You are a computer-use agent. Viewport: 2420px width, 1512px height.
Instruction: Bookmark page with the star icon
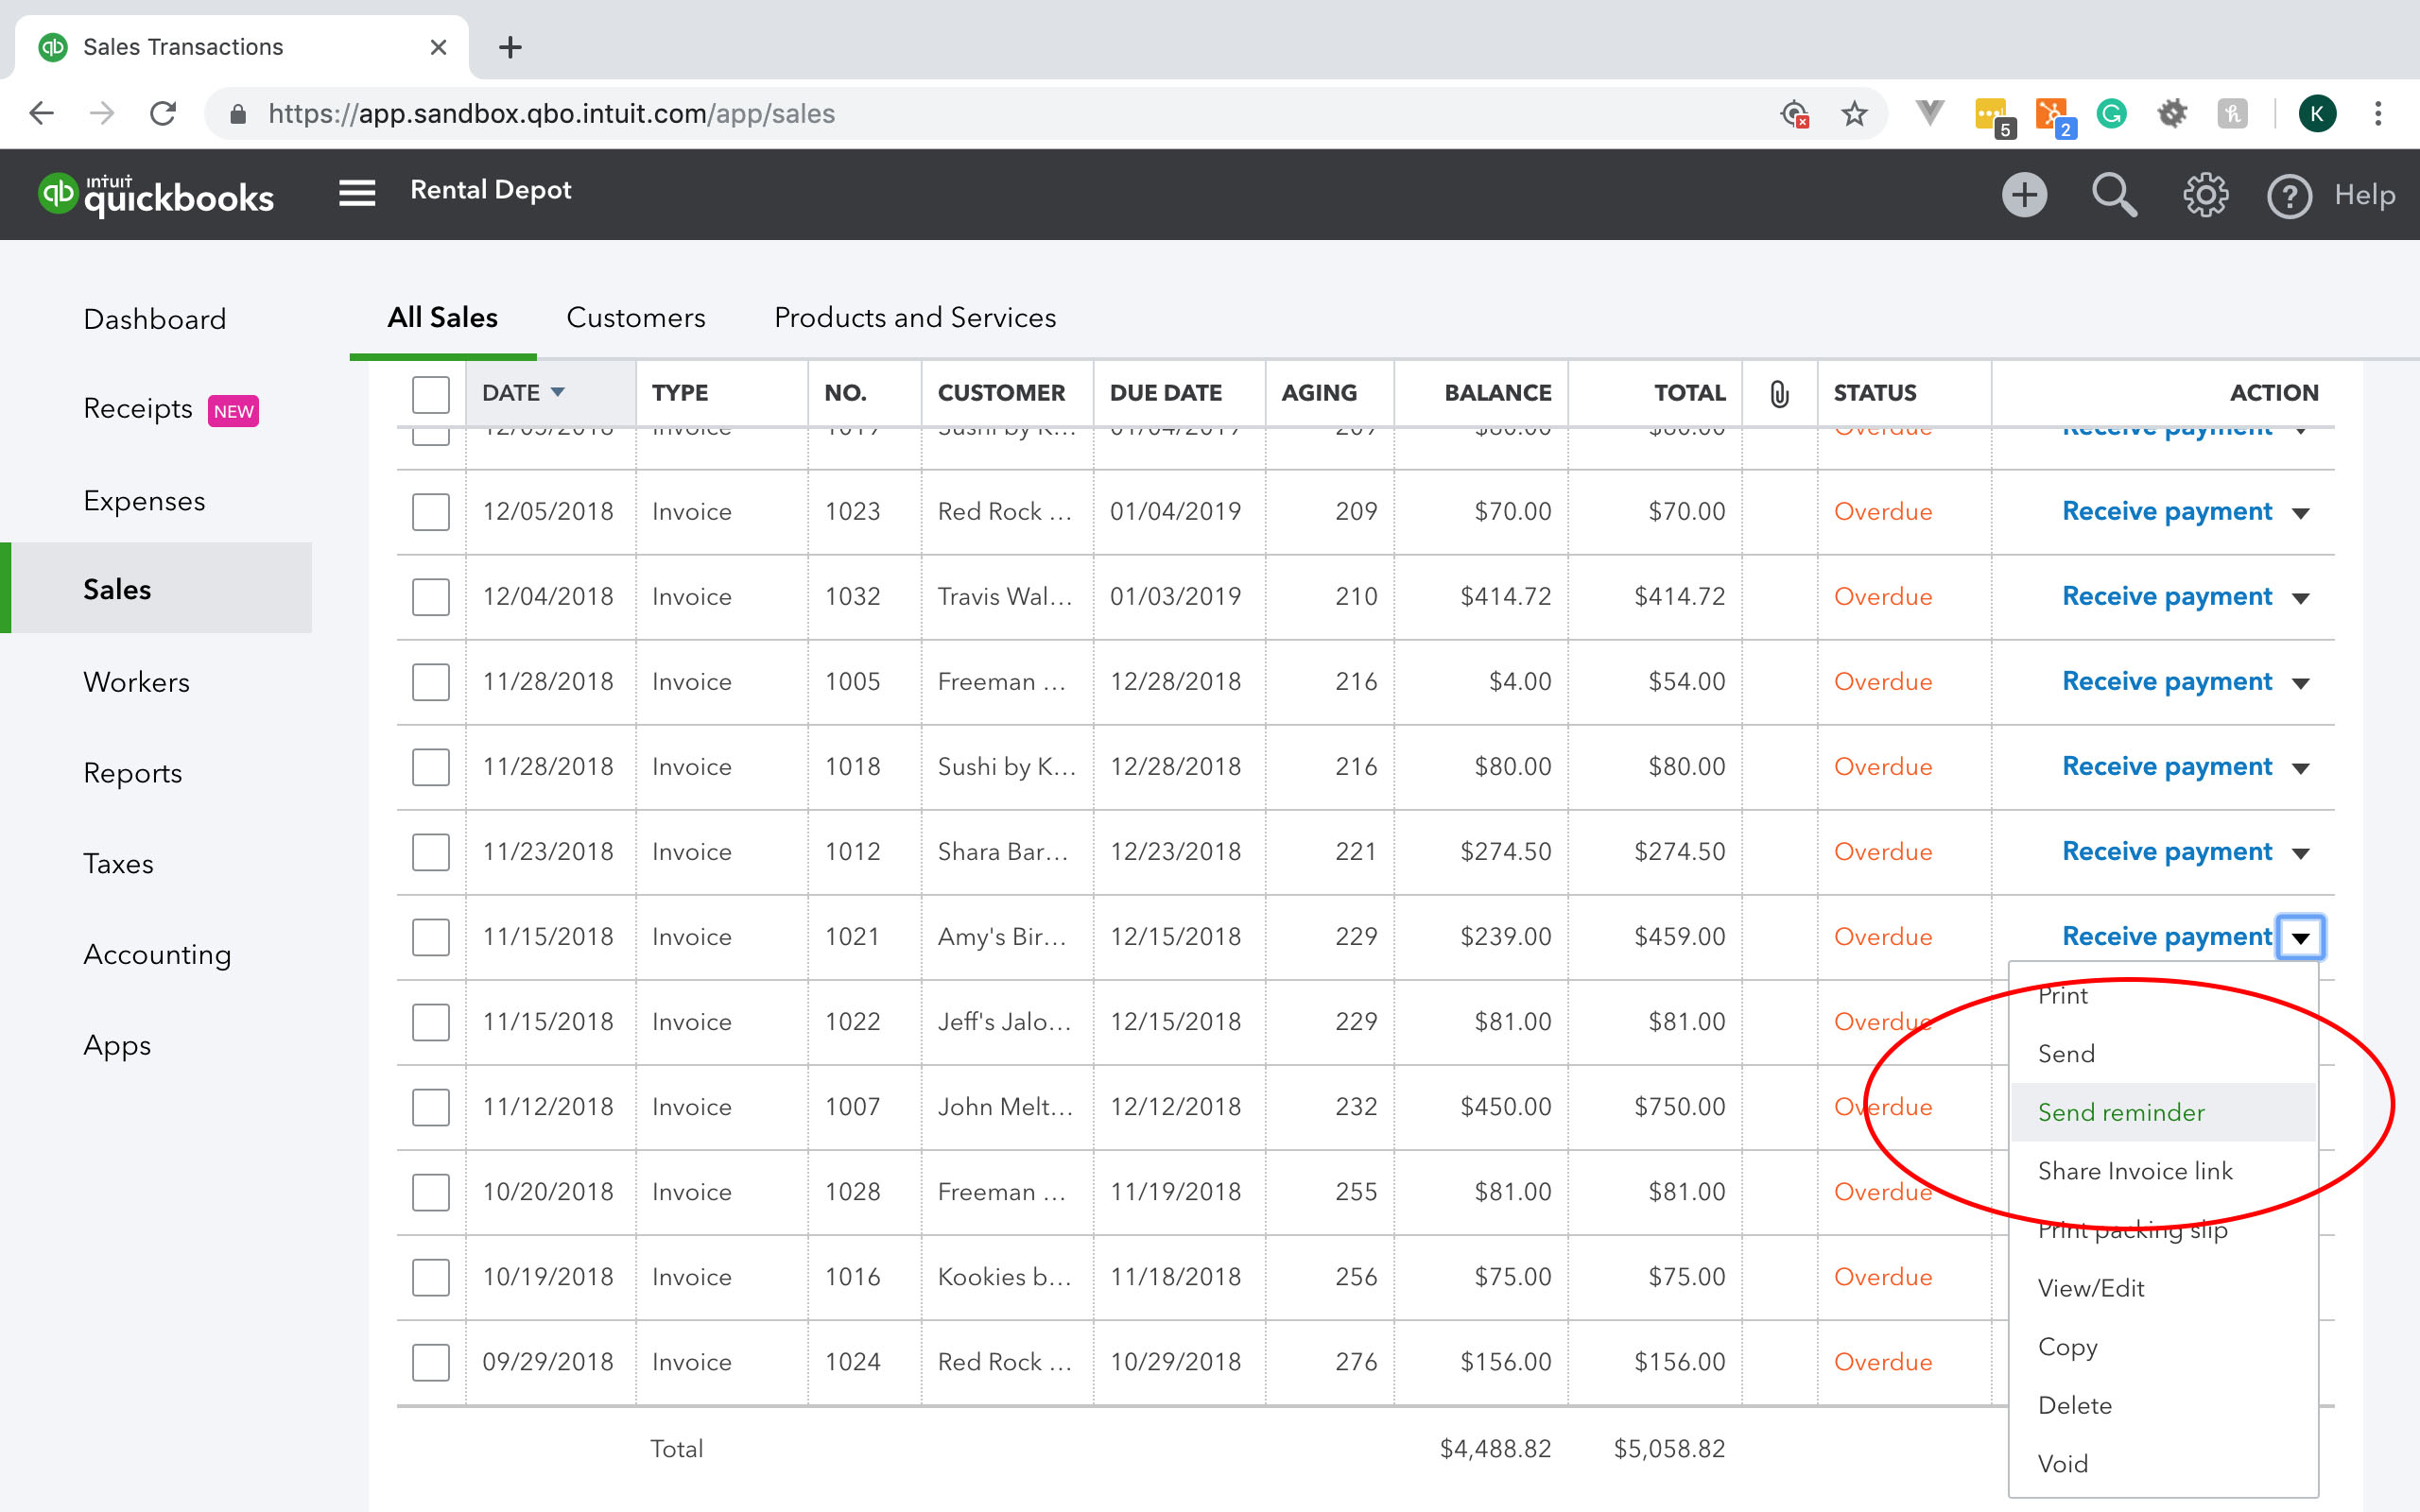click(x=1854, y=114)
